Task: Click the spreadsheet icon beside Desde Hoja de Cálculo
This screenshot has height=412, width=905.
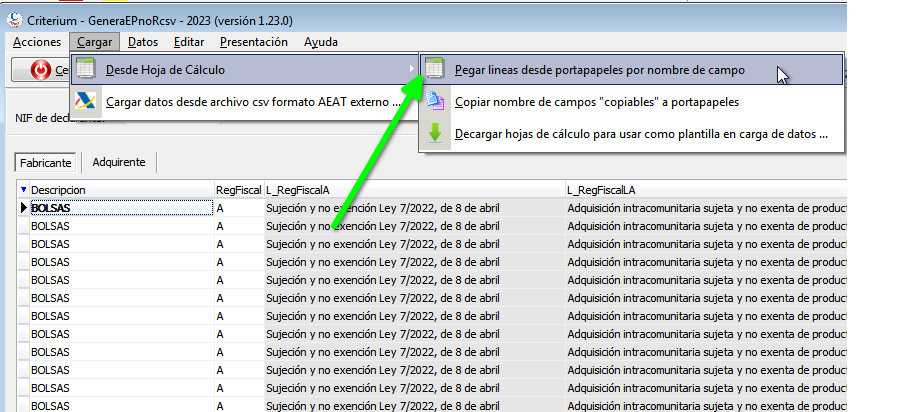Action: [86, 70]
